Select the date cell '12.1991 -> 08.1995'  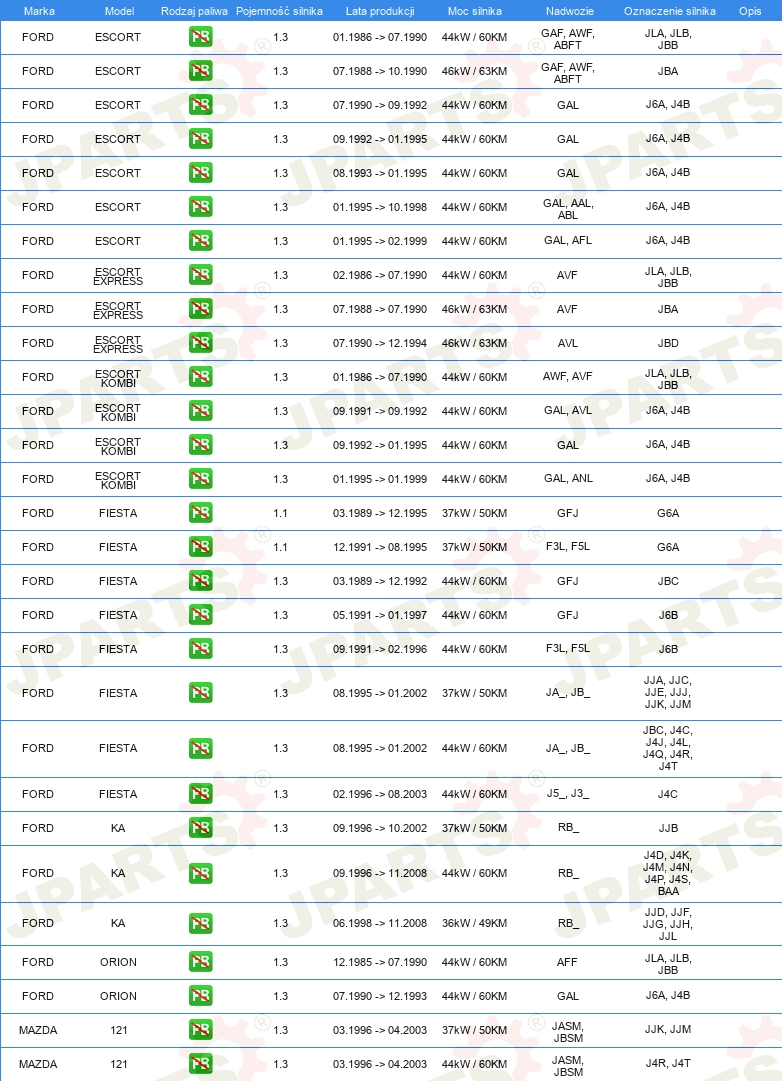point(380,547)
